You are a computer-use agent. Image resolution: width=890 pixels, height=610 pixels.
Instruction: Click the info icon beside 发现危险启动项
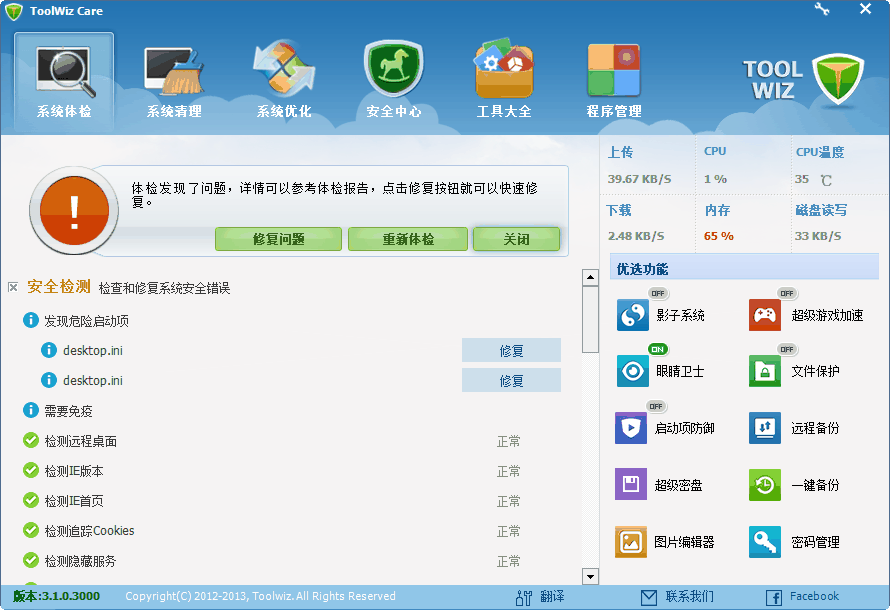(x=31, y=320)
